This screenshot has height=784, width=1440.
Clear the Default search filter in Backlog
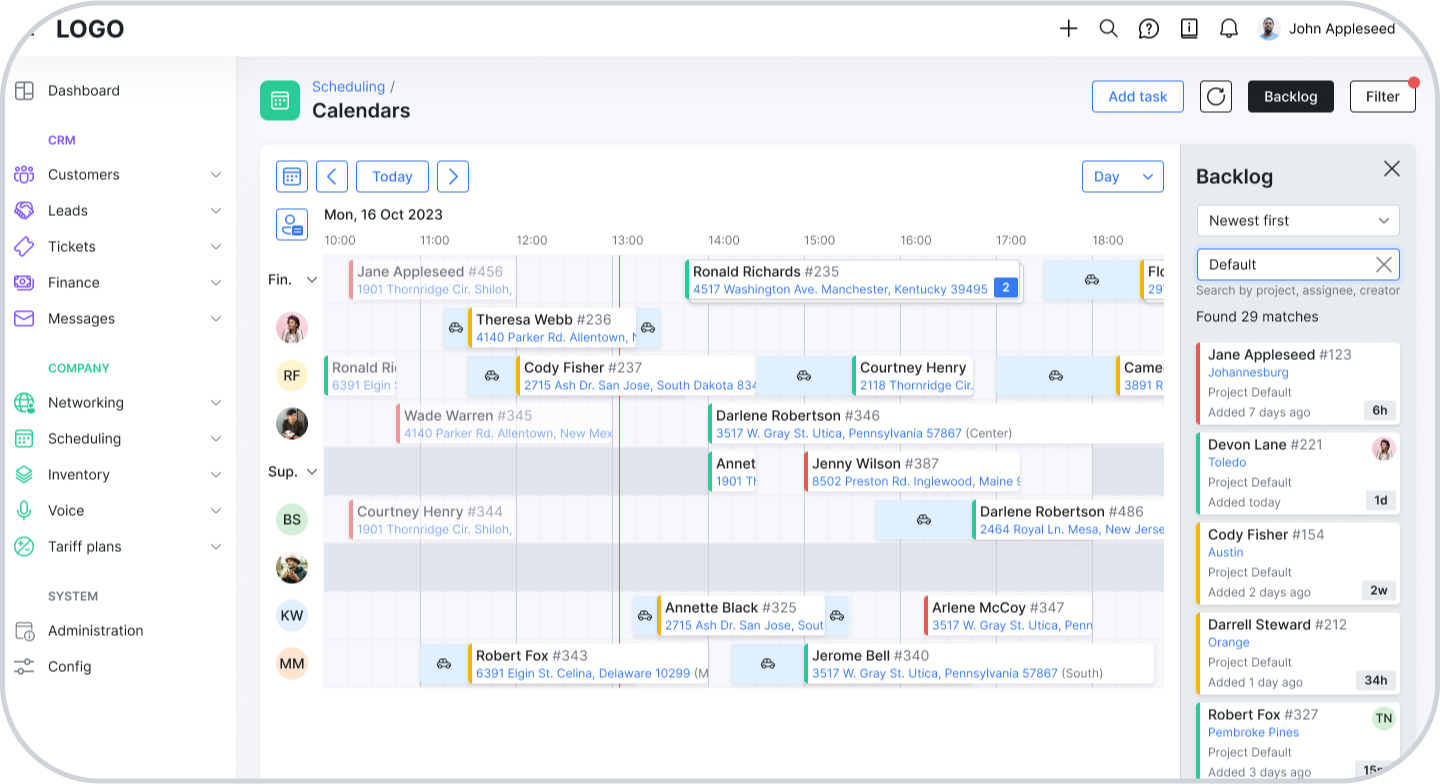coord(1383,264)
